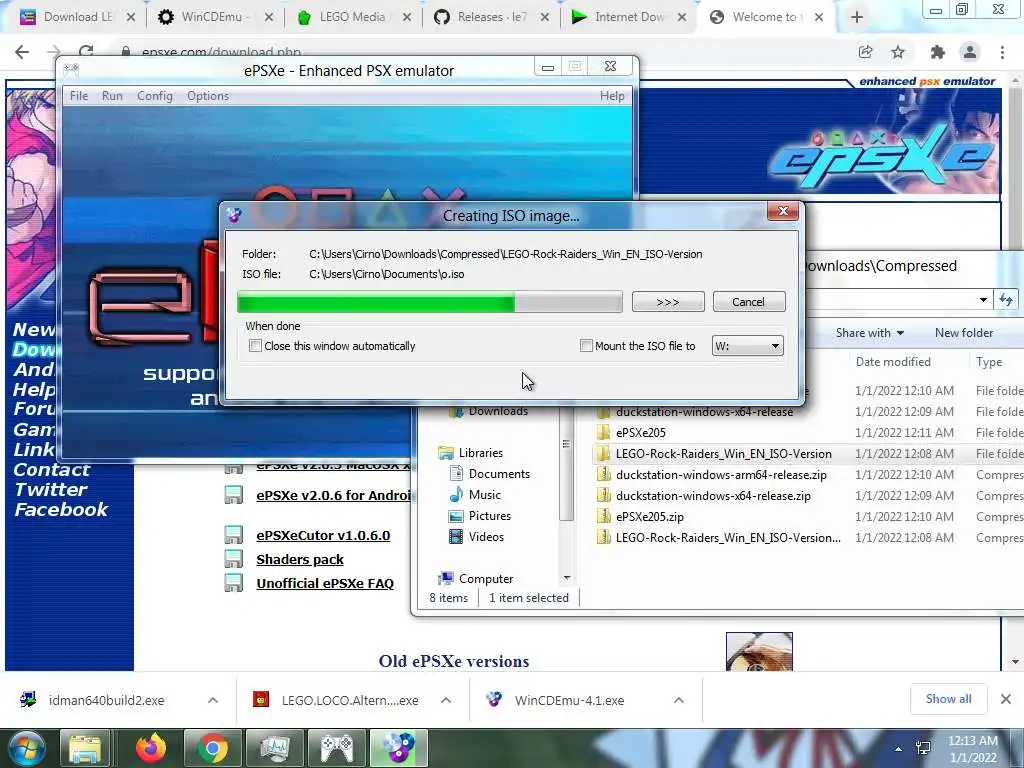This screenshot has height=768, width=1024.
Task: Click New folder in Explorer toolbar
Action: [x=964, y=333]
